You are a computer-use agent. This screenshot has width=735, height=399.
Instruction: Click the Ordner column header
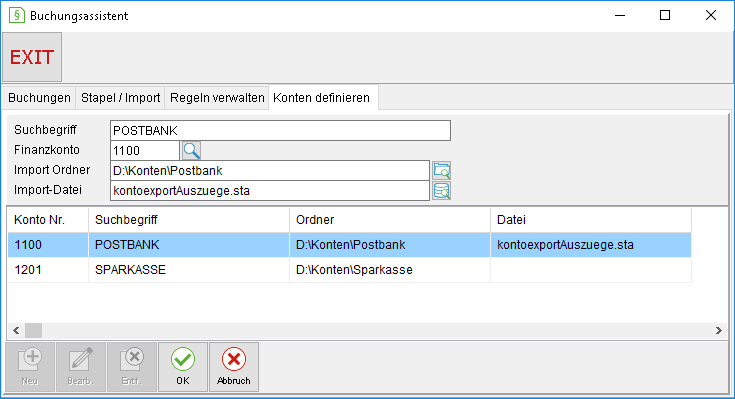(x=390, y=219)
